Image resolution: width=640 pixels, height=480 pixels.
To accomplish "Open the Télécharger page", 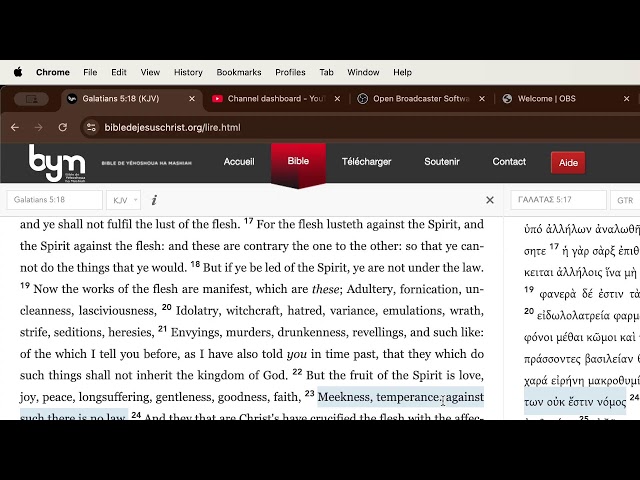I will coord(367,162).
